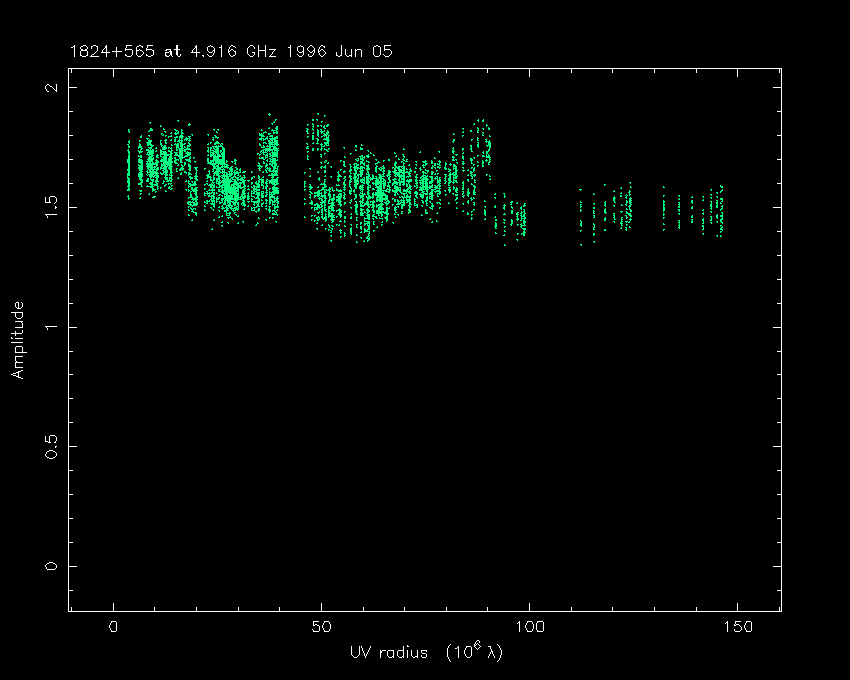Click the x-axis tick label "0"

[x=114, y=627]
